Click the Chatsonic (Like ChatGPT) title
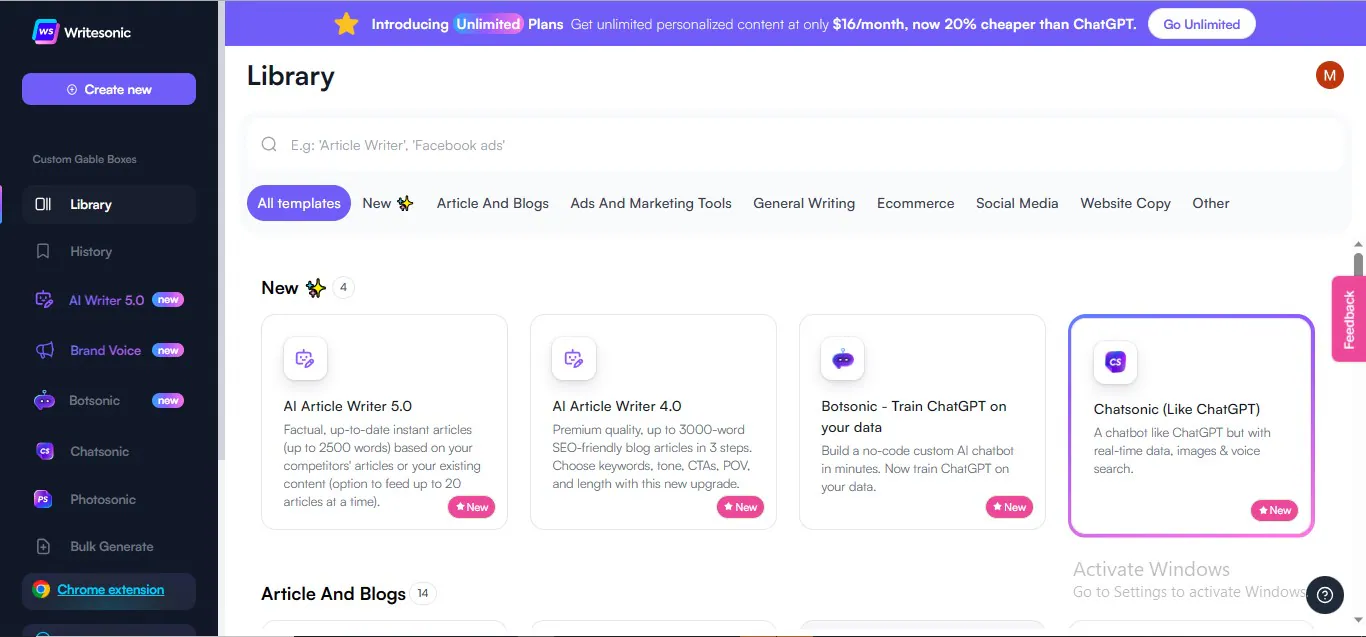The height and width of the screenshot is (637, 1366). point(1177,409)
